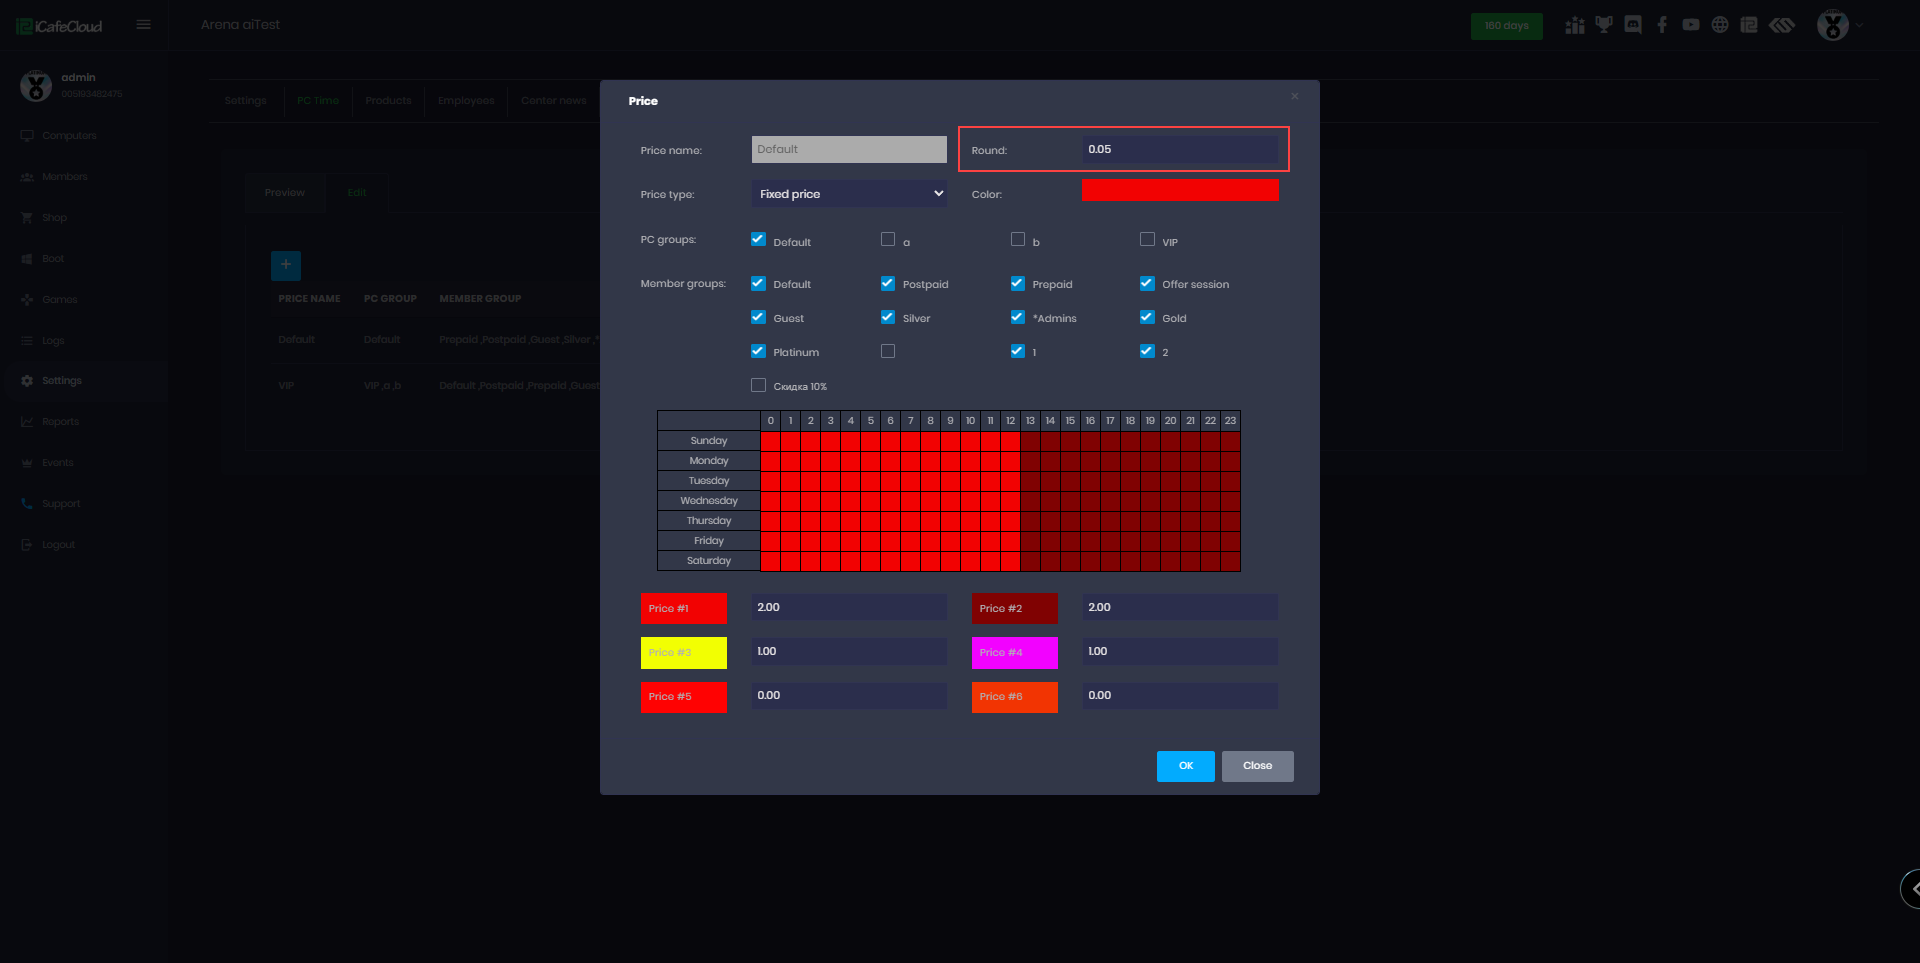Open the profile avatar dropdown chevron
The image size is (1920, 963).
1860,26
